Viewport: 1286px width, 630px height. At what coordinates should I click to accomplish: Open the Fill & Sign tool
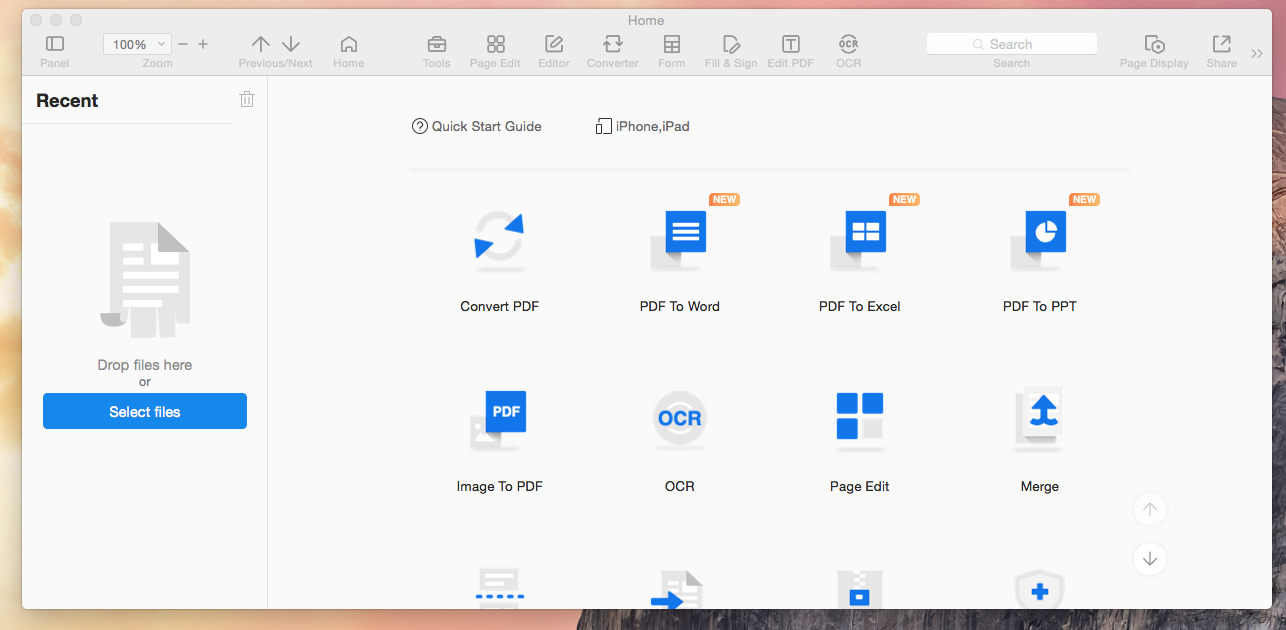pyautogui.click(x=731, y=44)
